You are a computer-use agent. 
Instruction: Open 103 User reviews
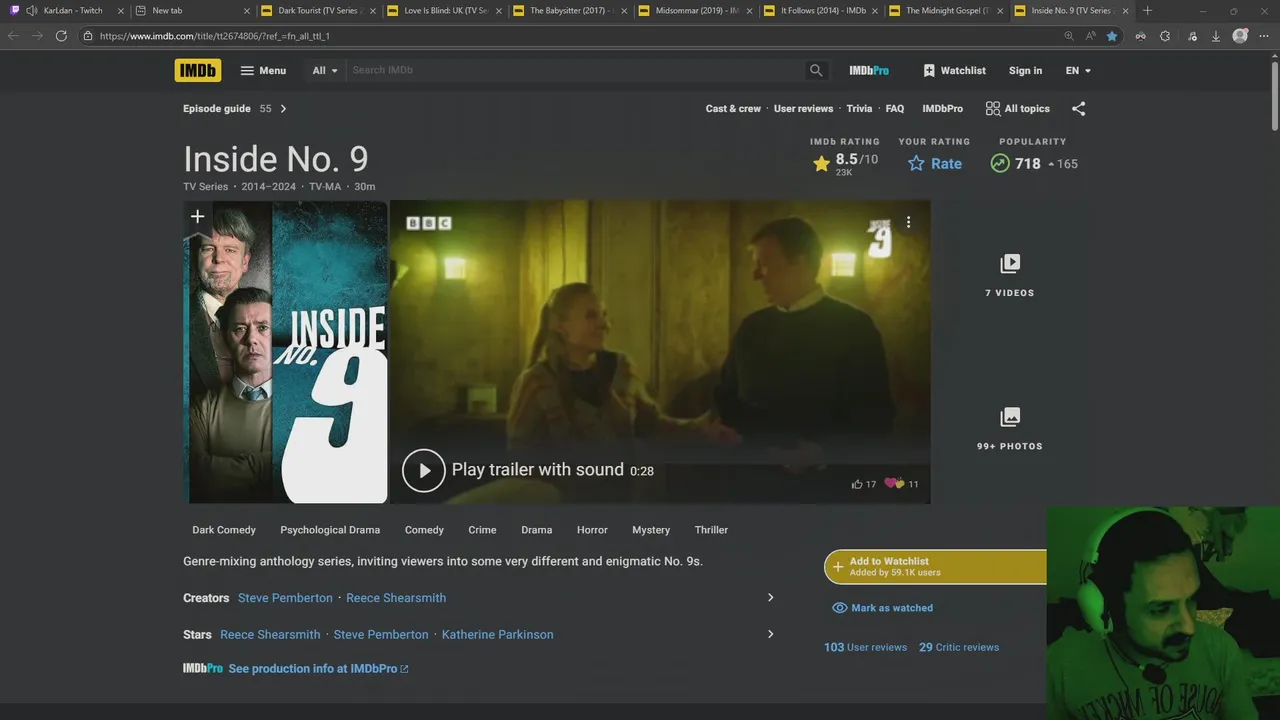pyautogui.click(x=865, y=647)
